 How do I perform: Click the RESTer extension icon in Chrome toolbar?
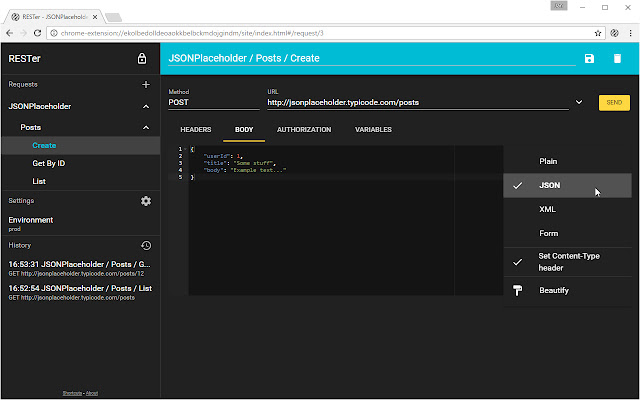click(x=614, y=33)
